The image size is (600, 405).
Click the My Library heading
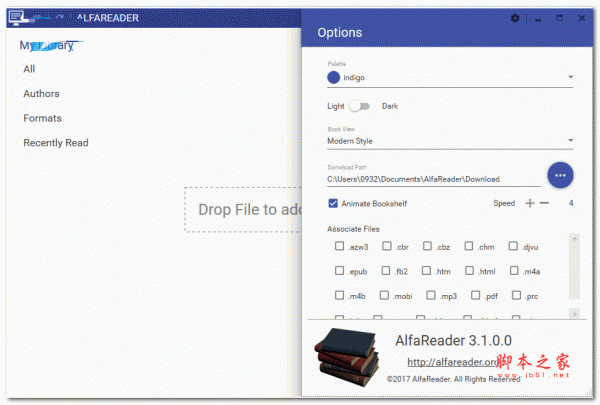pyautogui.click(x=47, y=46)
